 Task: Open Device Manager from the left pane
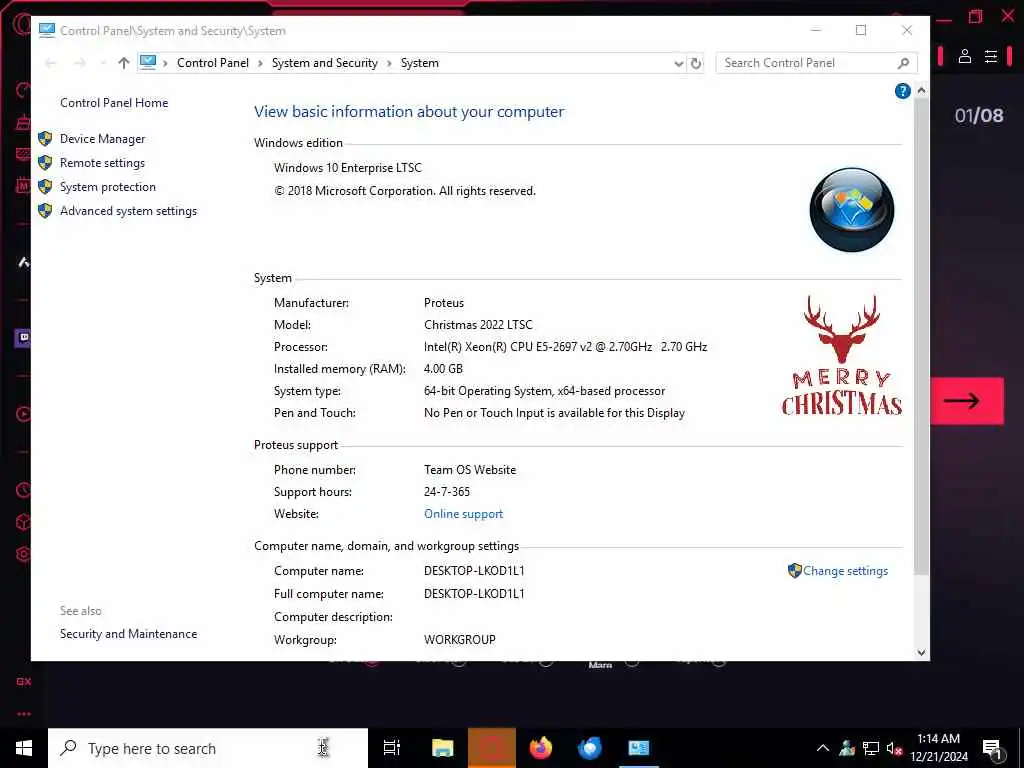pos(103,138)
